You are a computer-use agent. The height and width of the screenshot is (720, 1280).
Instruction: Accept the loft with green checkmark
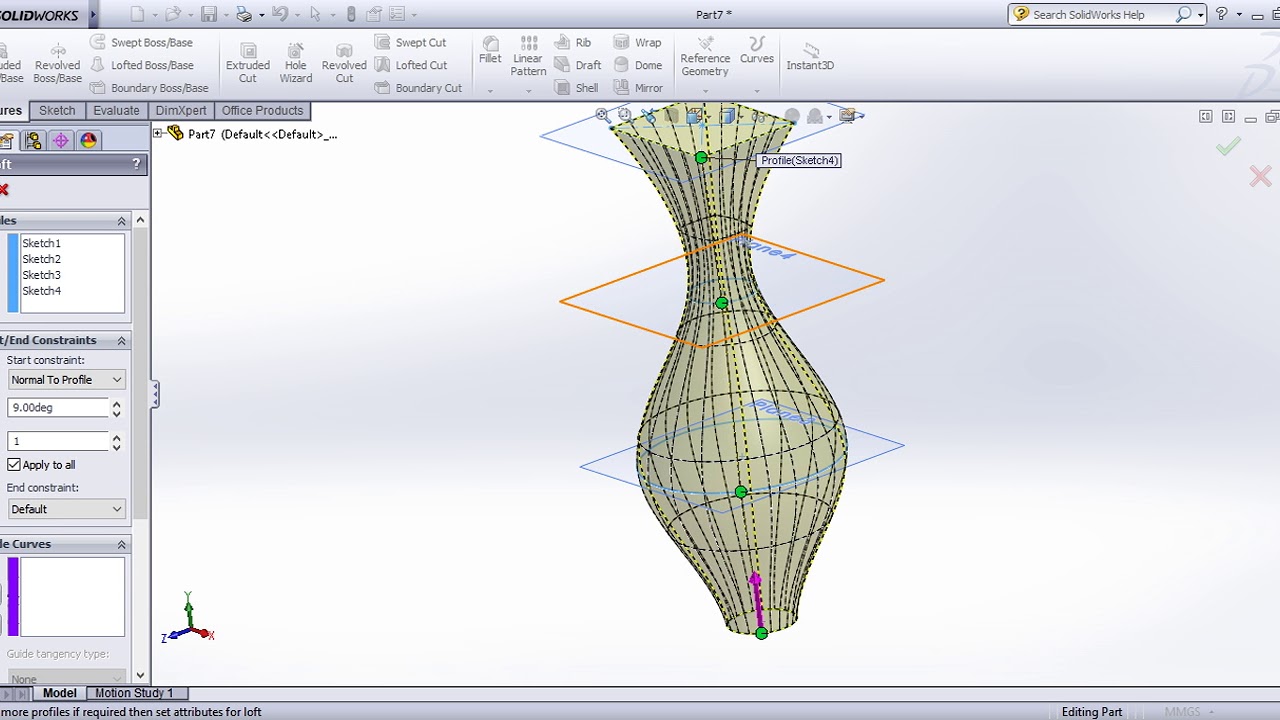(x=1228, y=147)
